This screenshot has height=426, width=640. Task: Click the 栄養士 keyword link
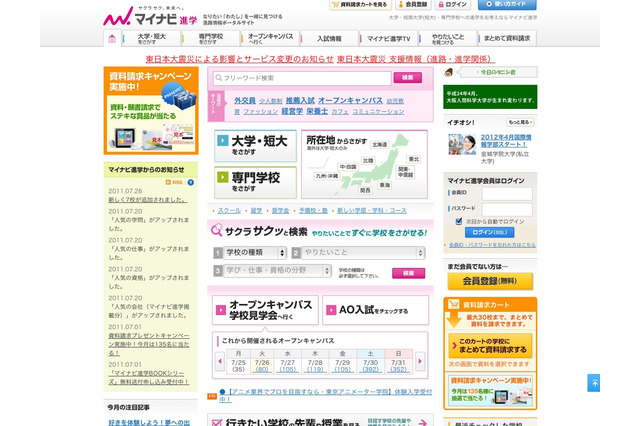pos(317,111)
